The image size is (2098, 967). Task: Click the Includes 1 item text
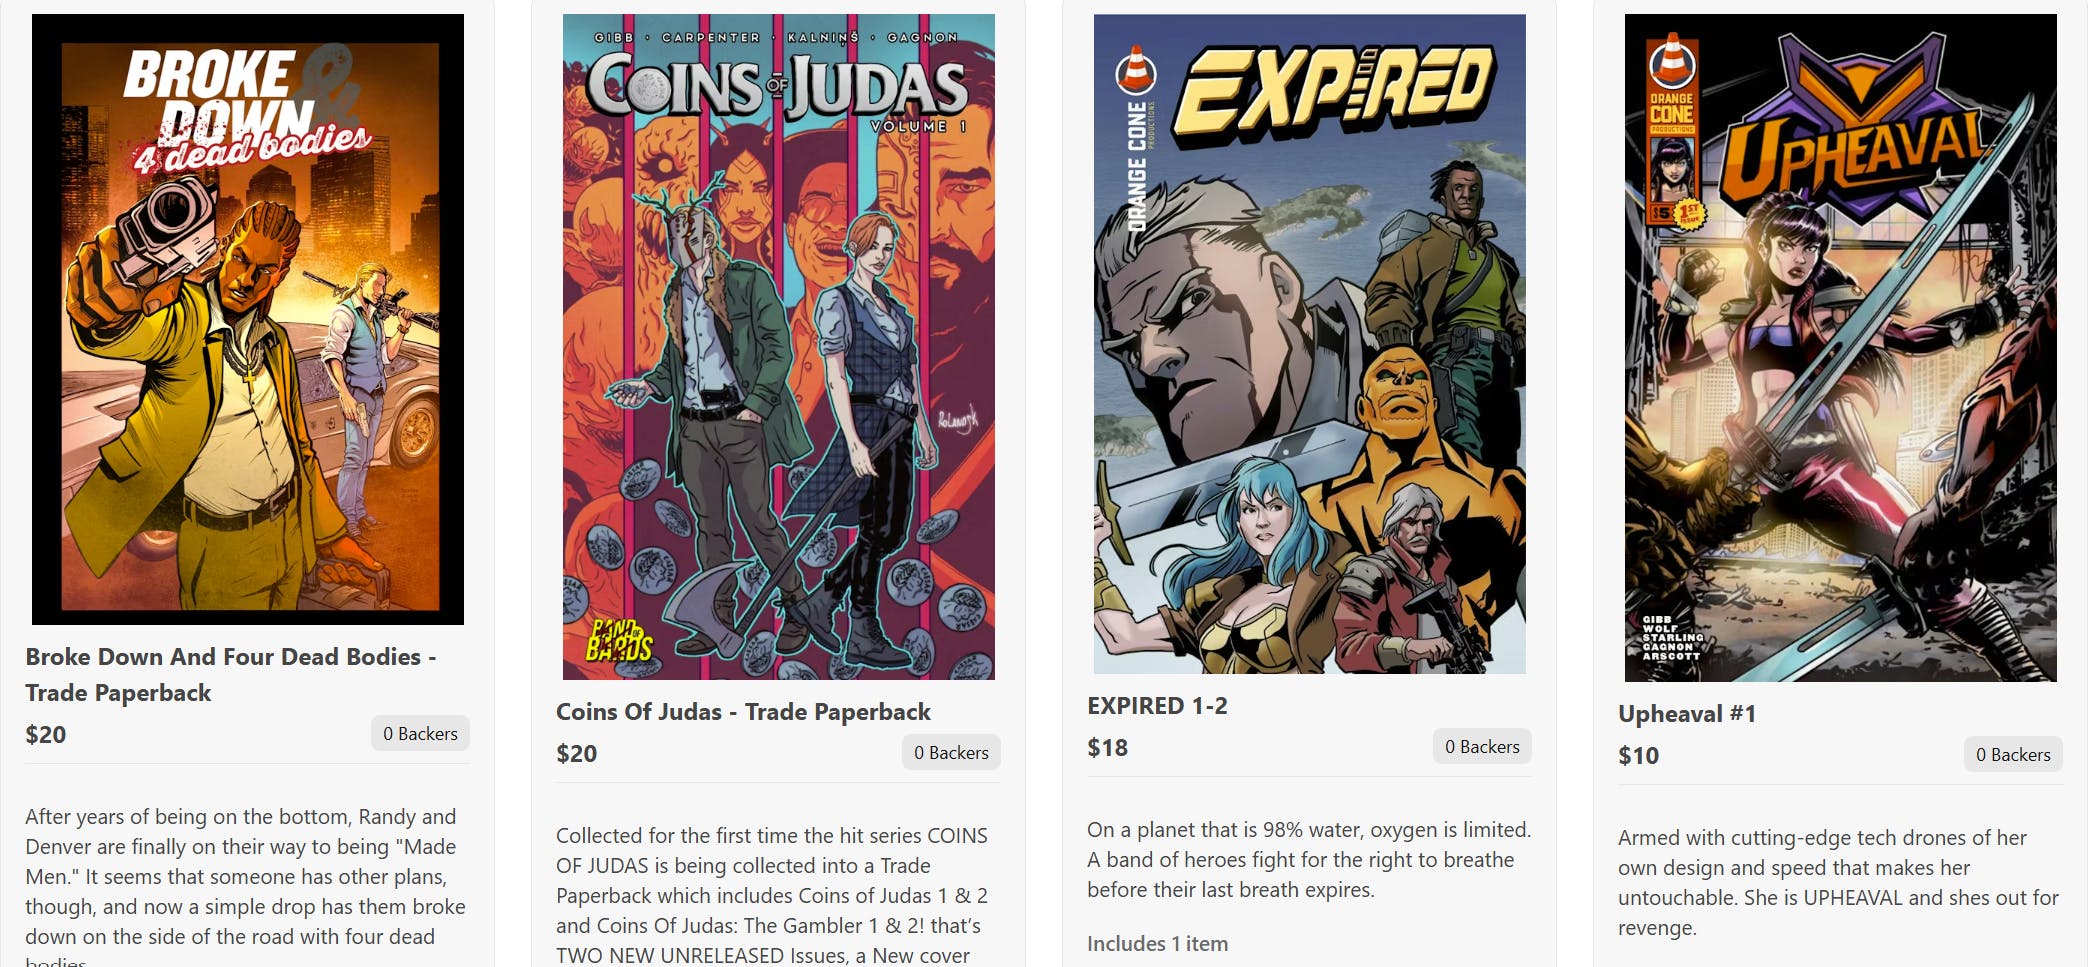pos(1157,943)
